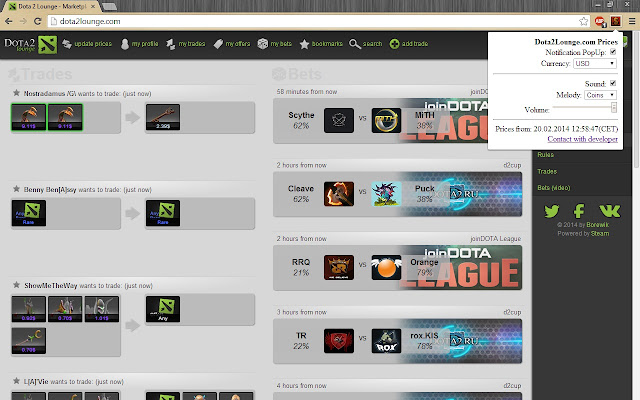Open the Currency USD dropdown

pyautogui.click(x=595, y=63)
